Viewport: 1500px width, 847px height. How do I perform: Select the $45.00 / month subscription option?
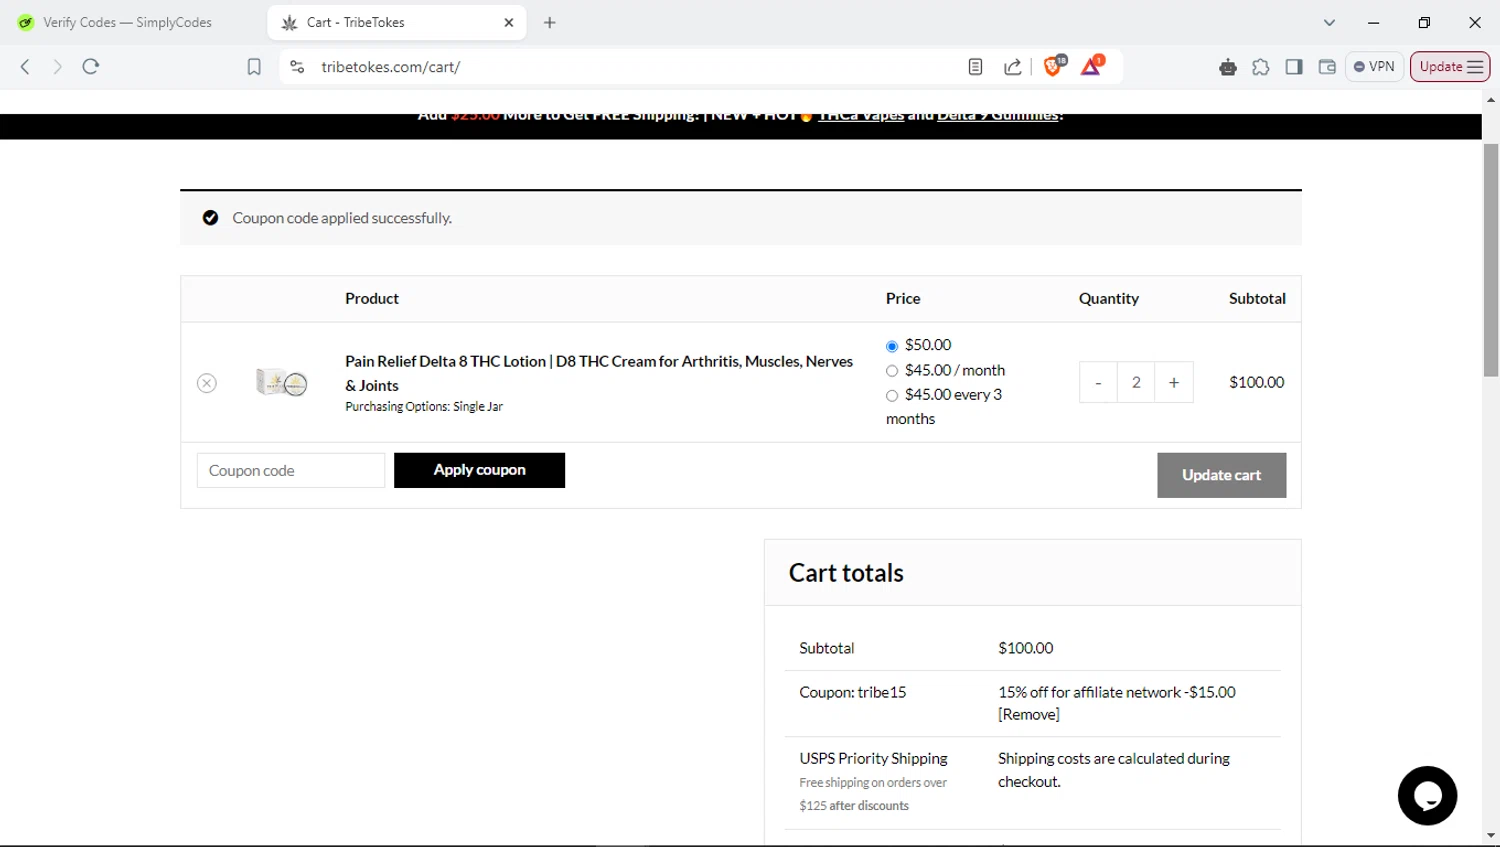point(892,371)
